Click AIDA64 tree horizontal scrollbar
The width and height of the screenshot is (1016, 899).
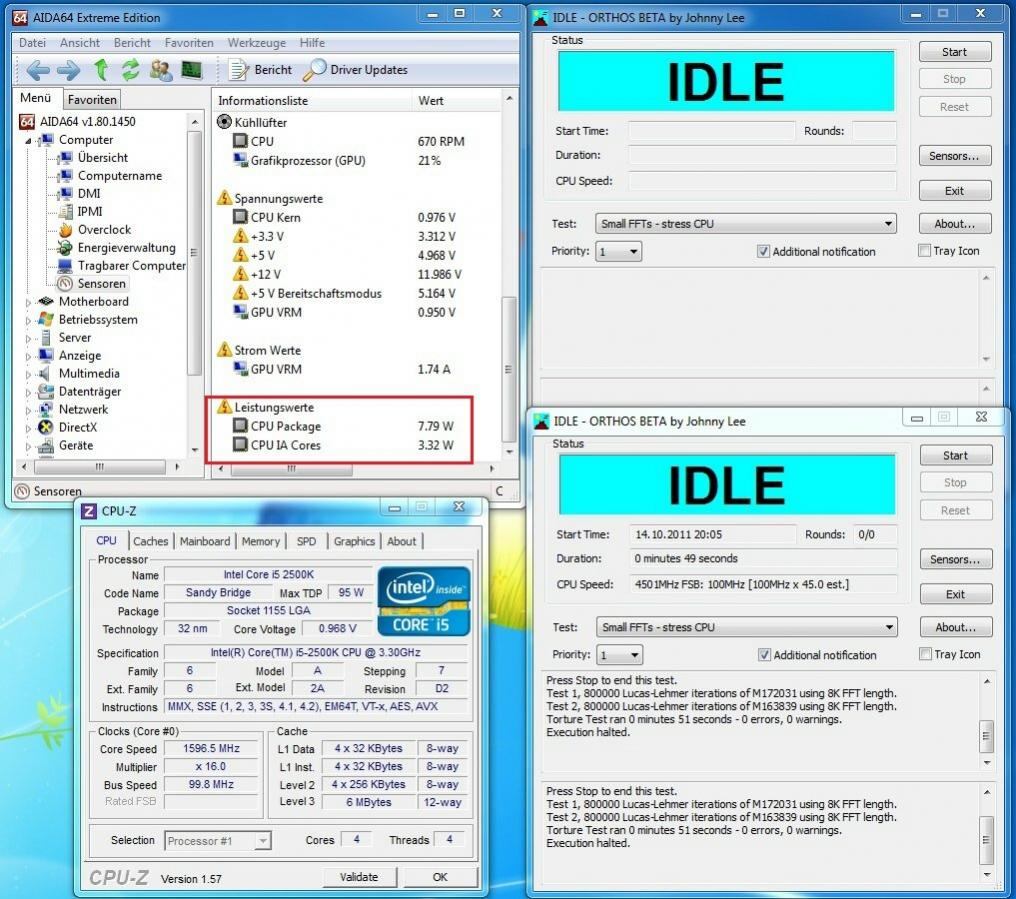tap(99, 466)
